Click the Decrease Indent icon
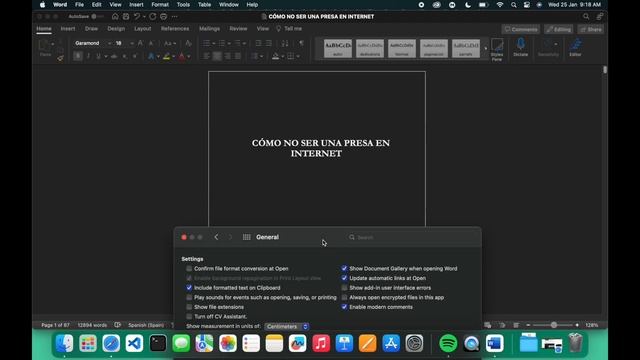This screenshot has height=360, width=640. coord(258,43)
